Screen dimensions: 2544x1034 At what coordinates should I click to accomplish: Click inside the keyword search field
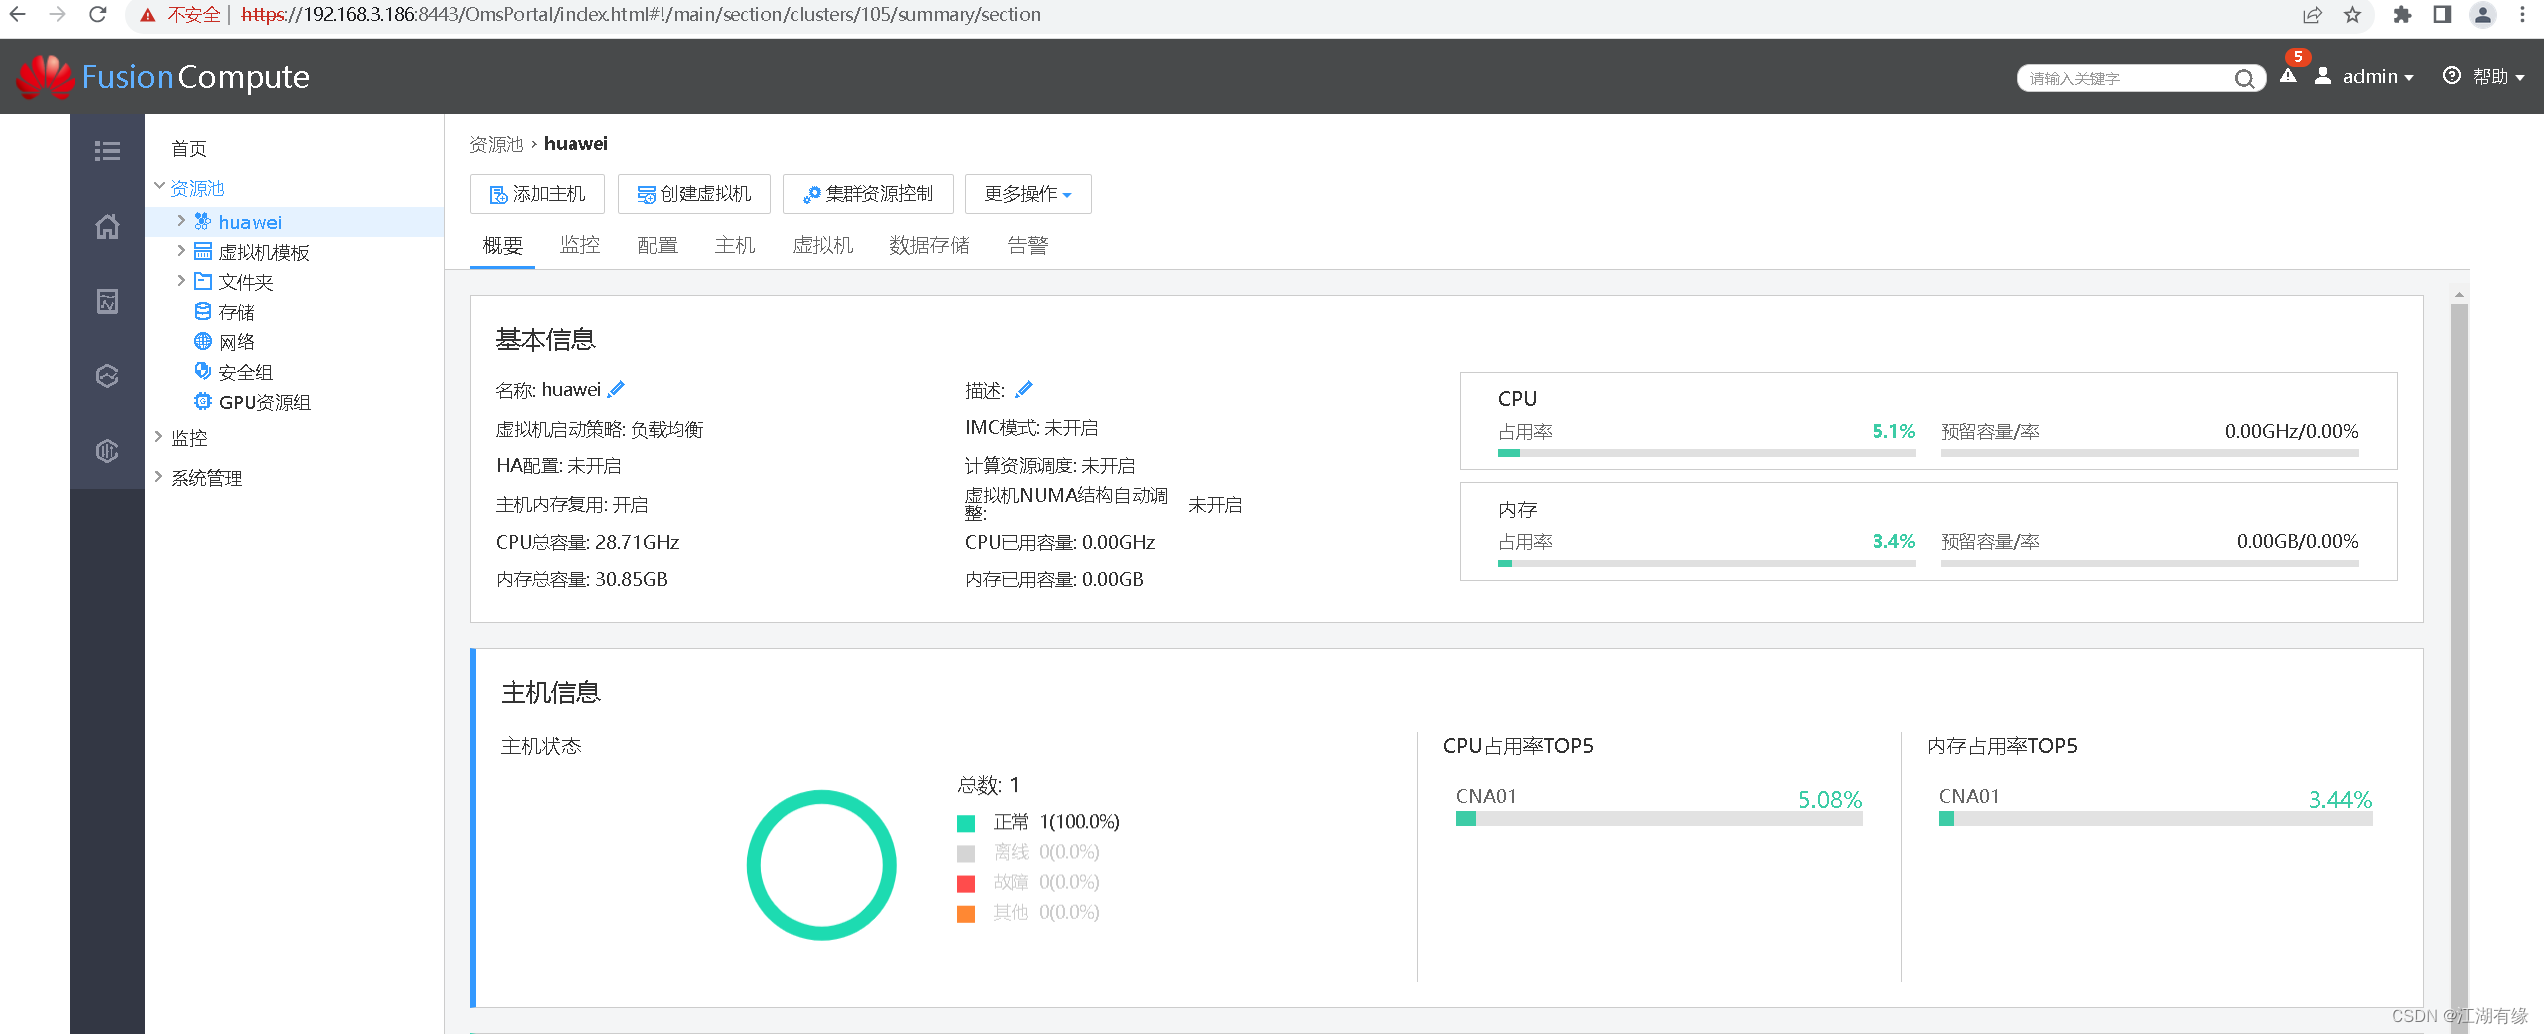point(2120,78)
